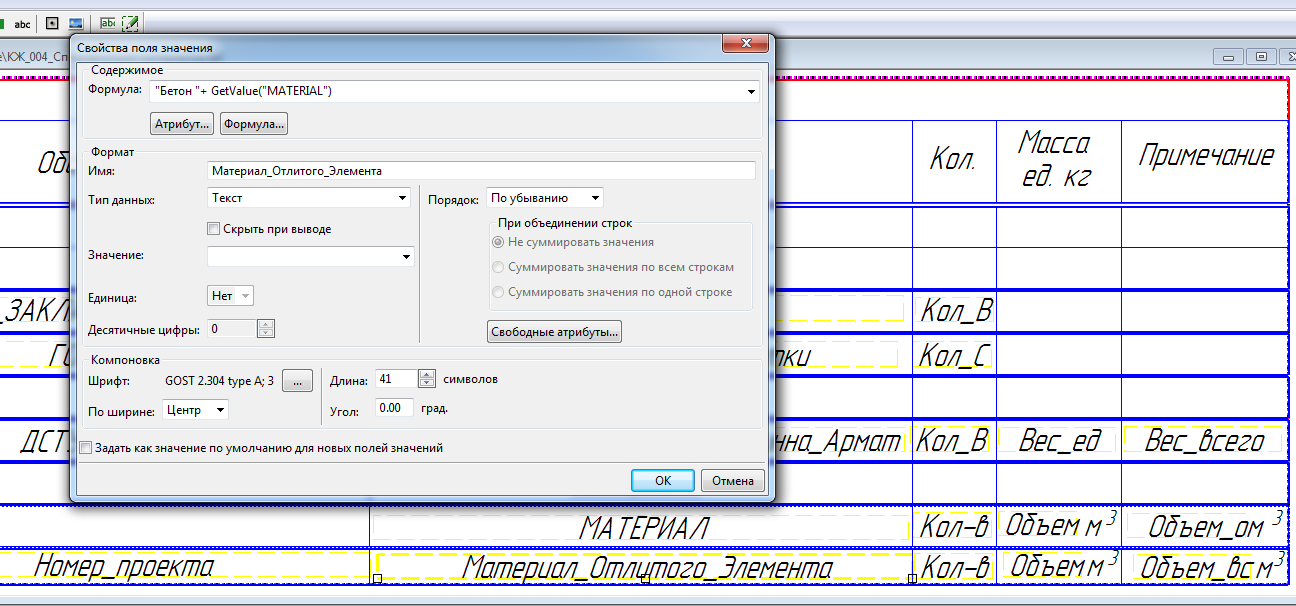Increase the decimal digits stepper
Viewport: 1296px width, 606px height.
coord(266,324)
